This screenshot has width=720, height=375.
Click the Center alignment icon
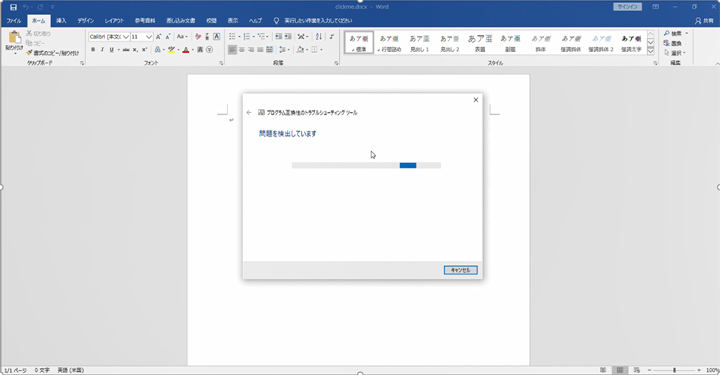(x=242, y=50)
